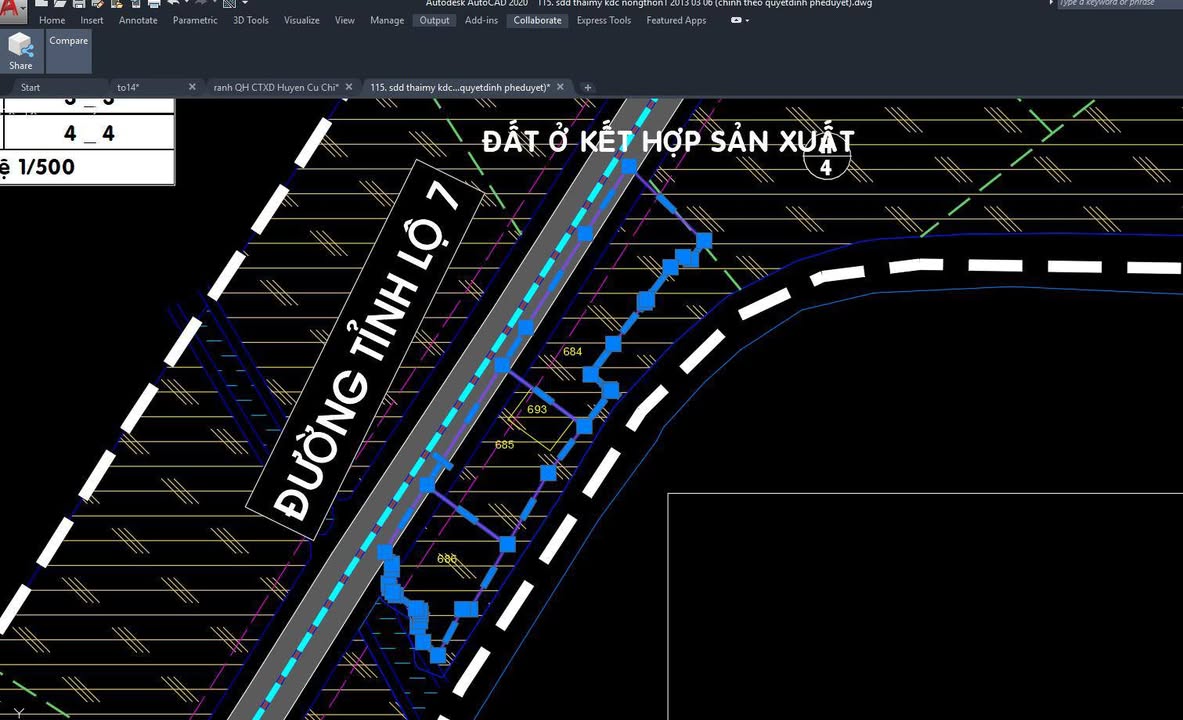
Task: Expand the search options arrow beside keyword box
Action: click(1051, 3)
